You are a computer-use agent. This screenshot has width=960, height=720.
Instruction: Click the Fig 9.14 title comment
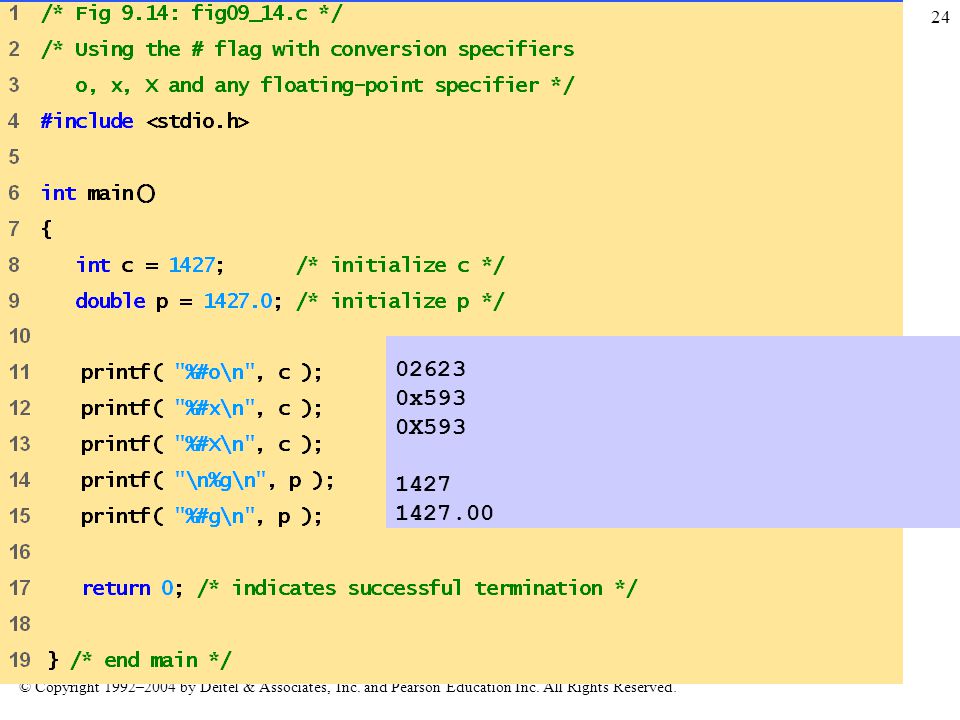191,13
